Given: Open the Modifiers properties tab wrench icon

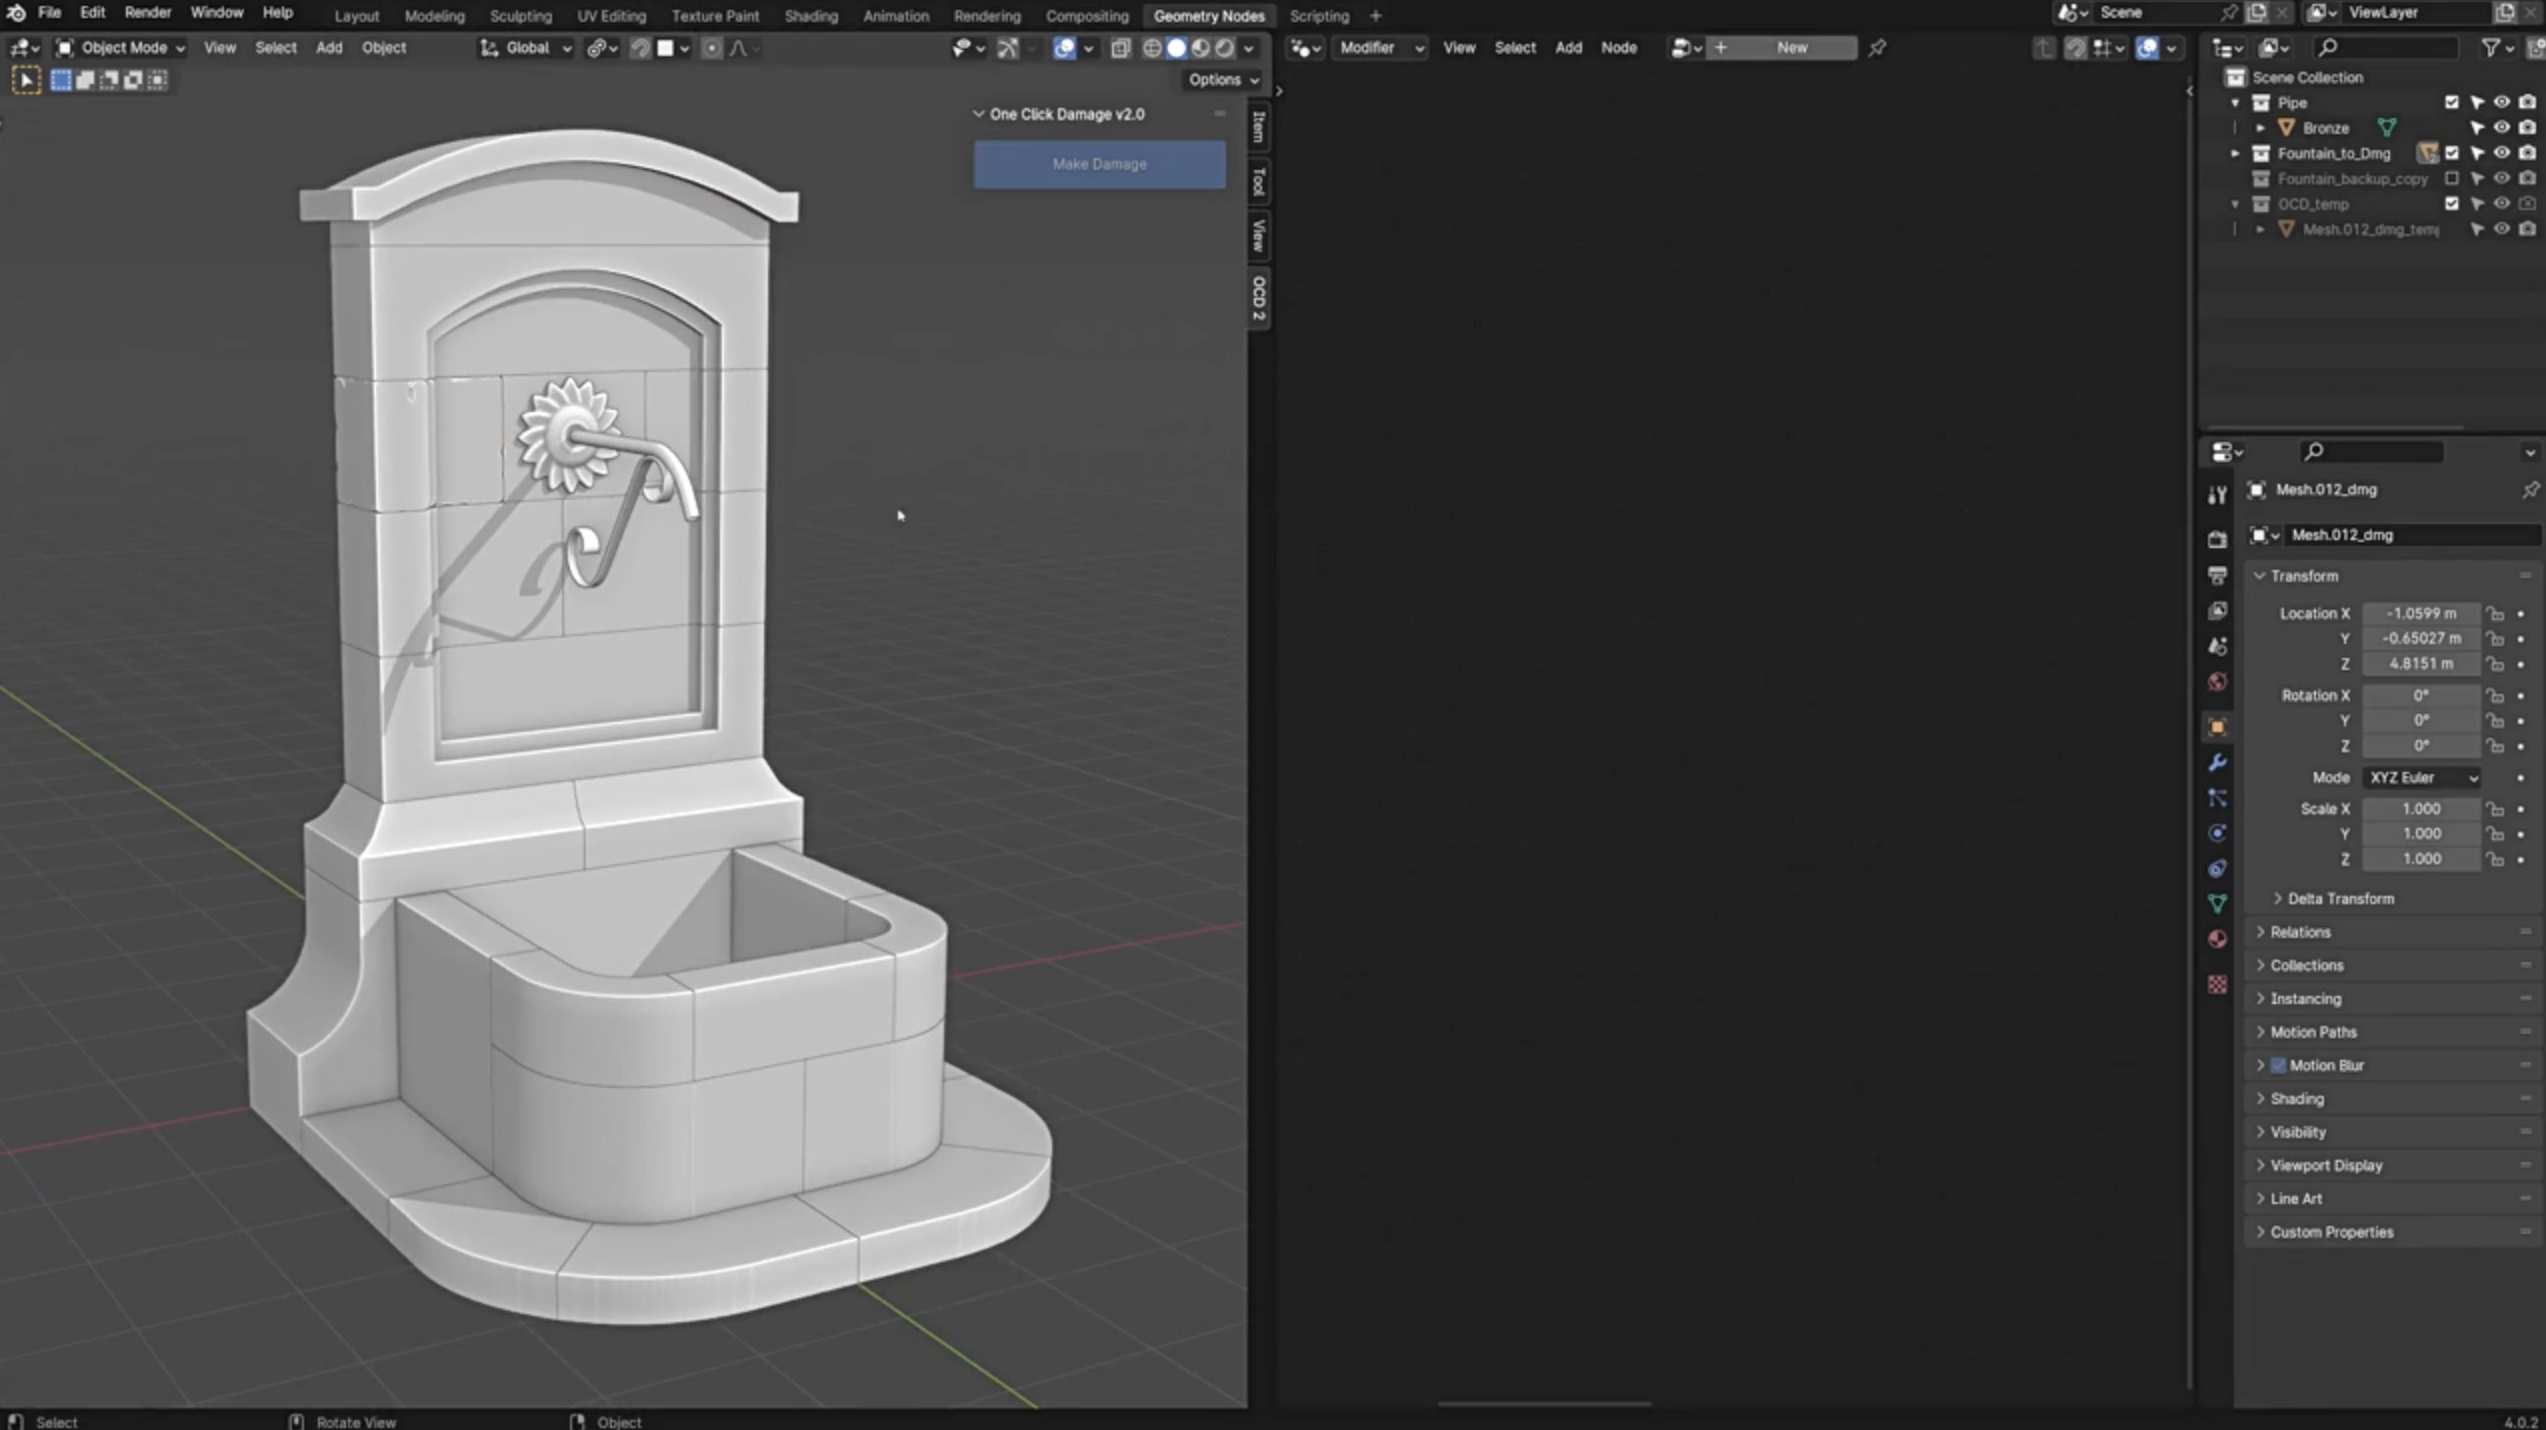Looking at the screenshot, I should pos(2217,763).
